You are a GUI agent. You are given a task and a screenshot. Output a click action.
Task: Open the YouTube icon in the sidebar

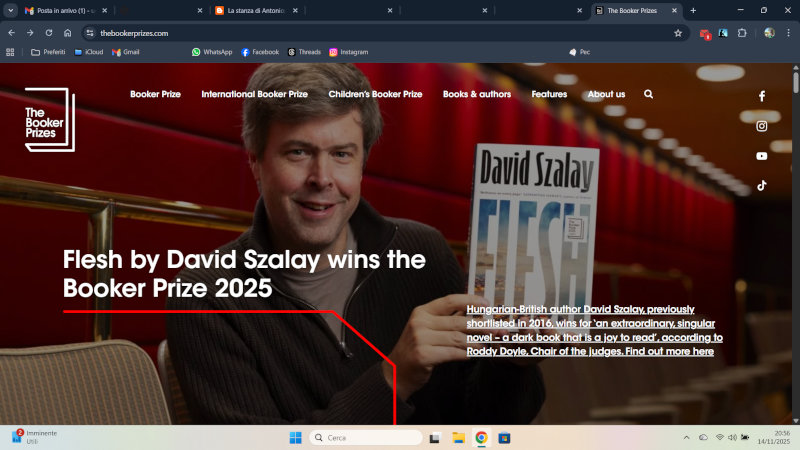click(761, 156)
